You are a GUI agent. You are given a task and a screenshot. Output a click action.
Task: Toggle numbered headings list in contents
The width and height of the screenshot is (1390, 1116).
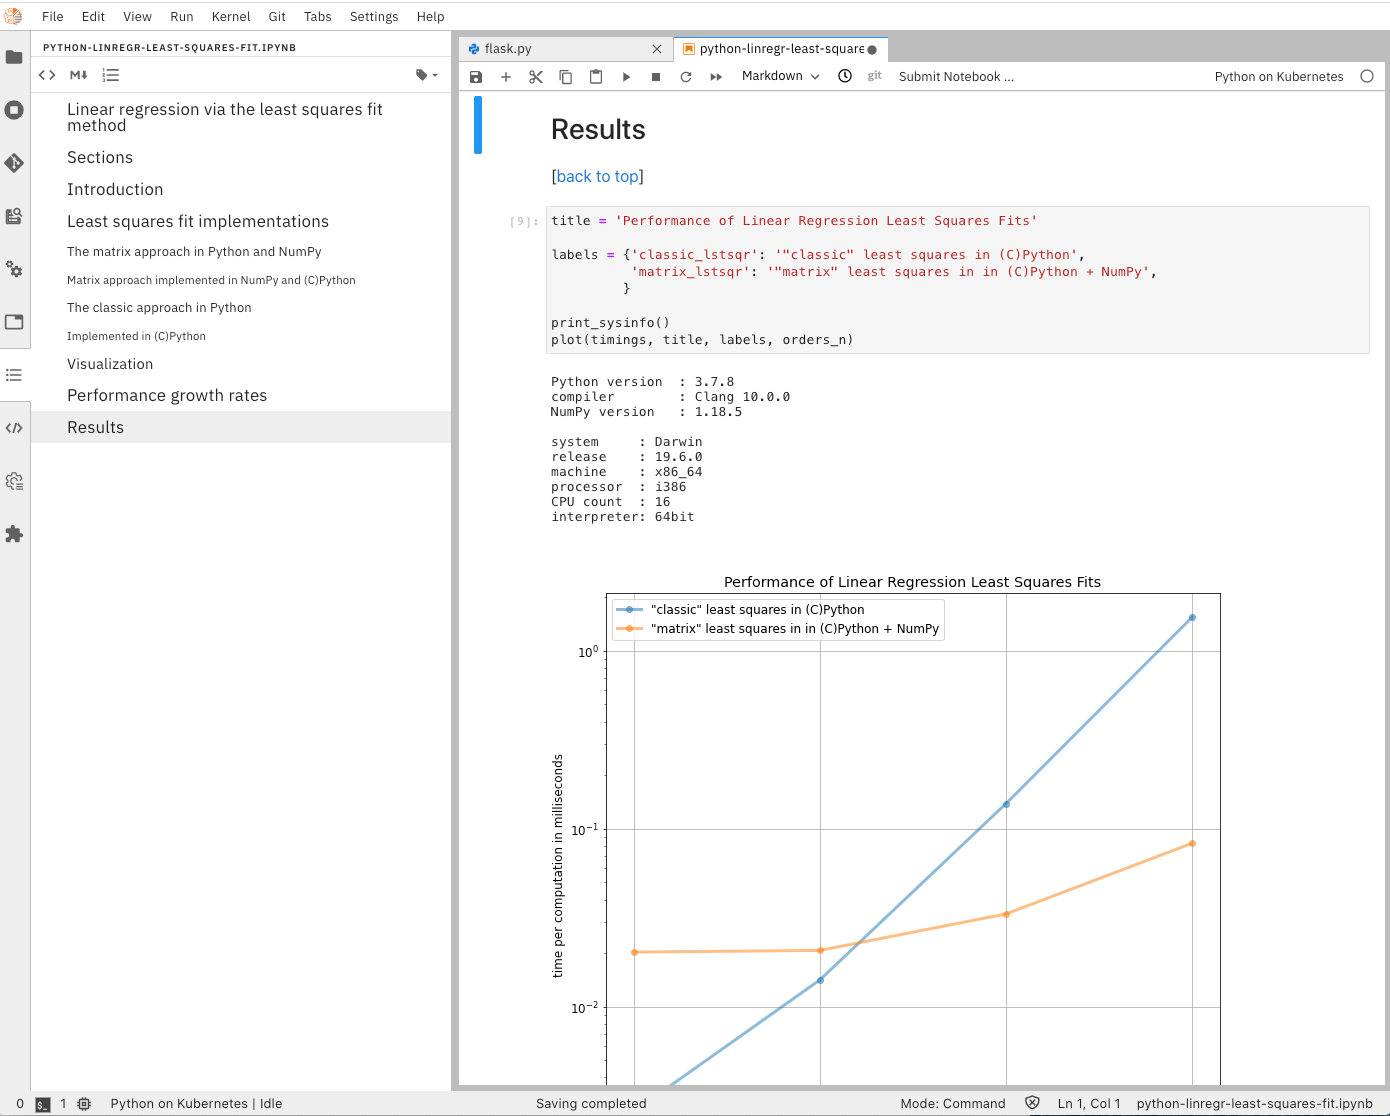click(111, 75)
